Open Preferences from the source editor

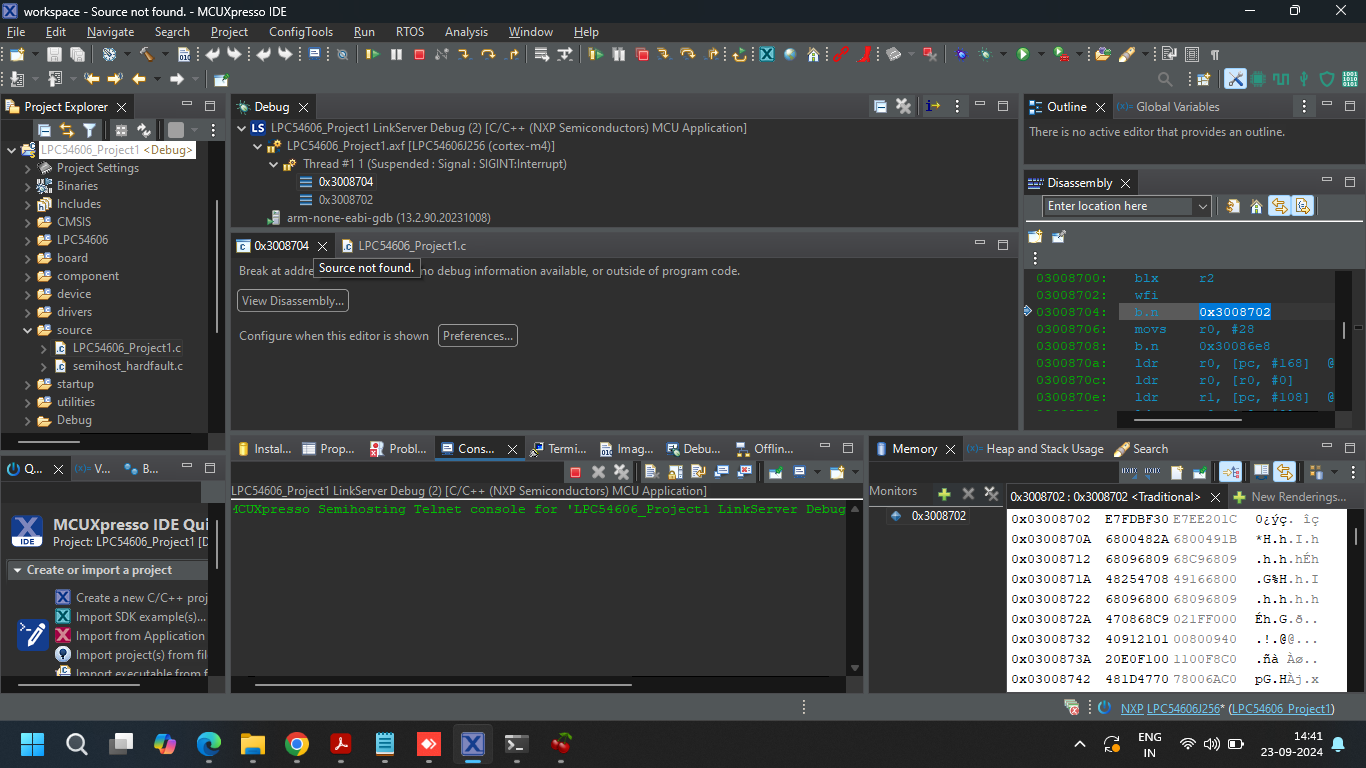coord(477,335)
